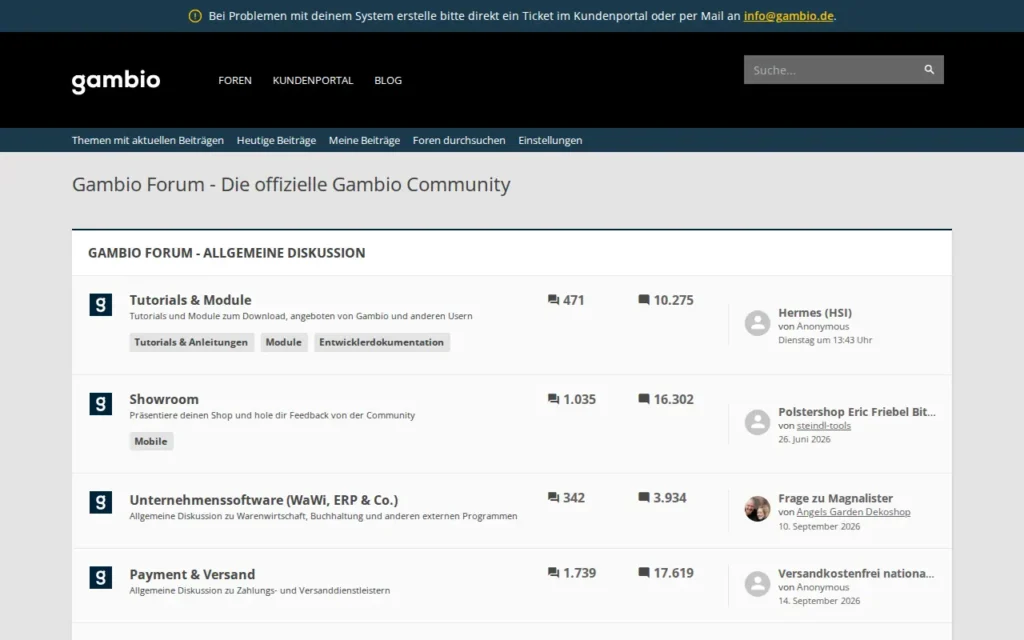Open the Tutorials & Module forum
The height and width of the screenshot is (640, 1024).
pyautogui.click(x=190, y=300)
